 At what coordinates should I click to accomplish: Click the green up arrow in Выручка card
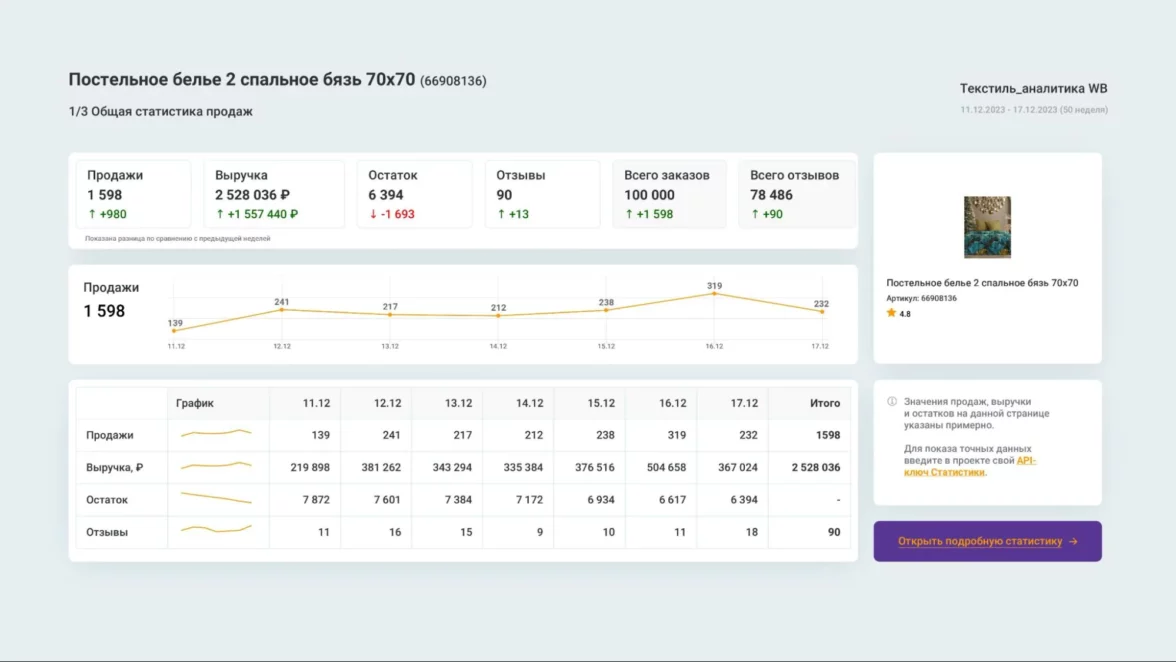[x=220, y=214]
